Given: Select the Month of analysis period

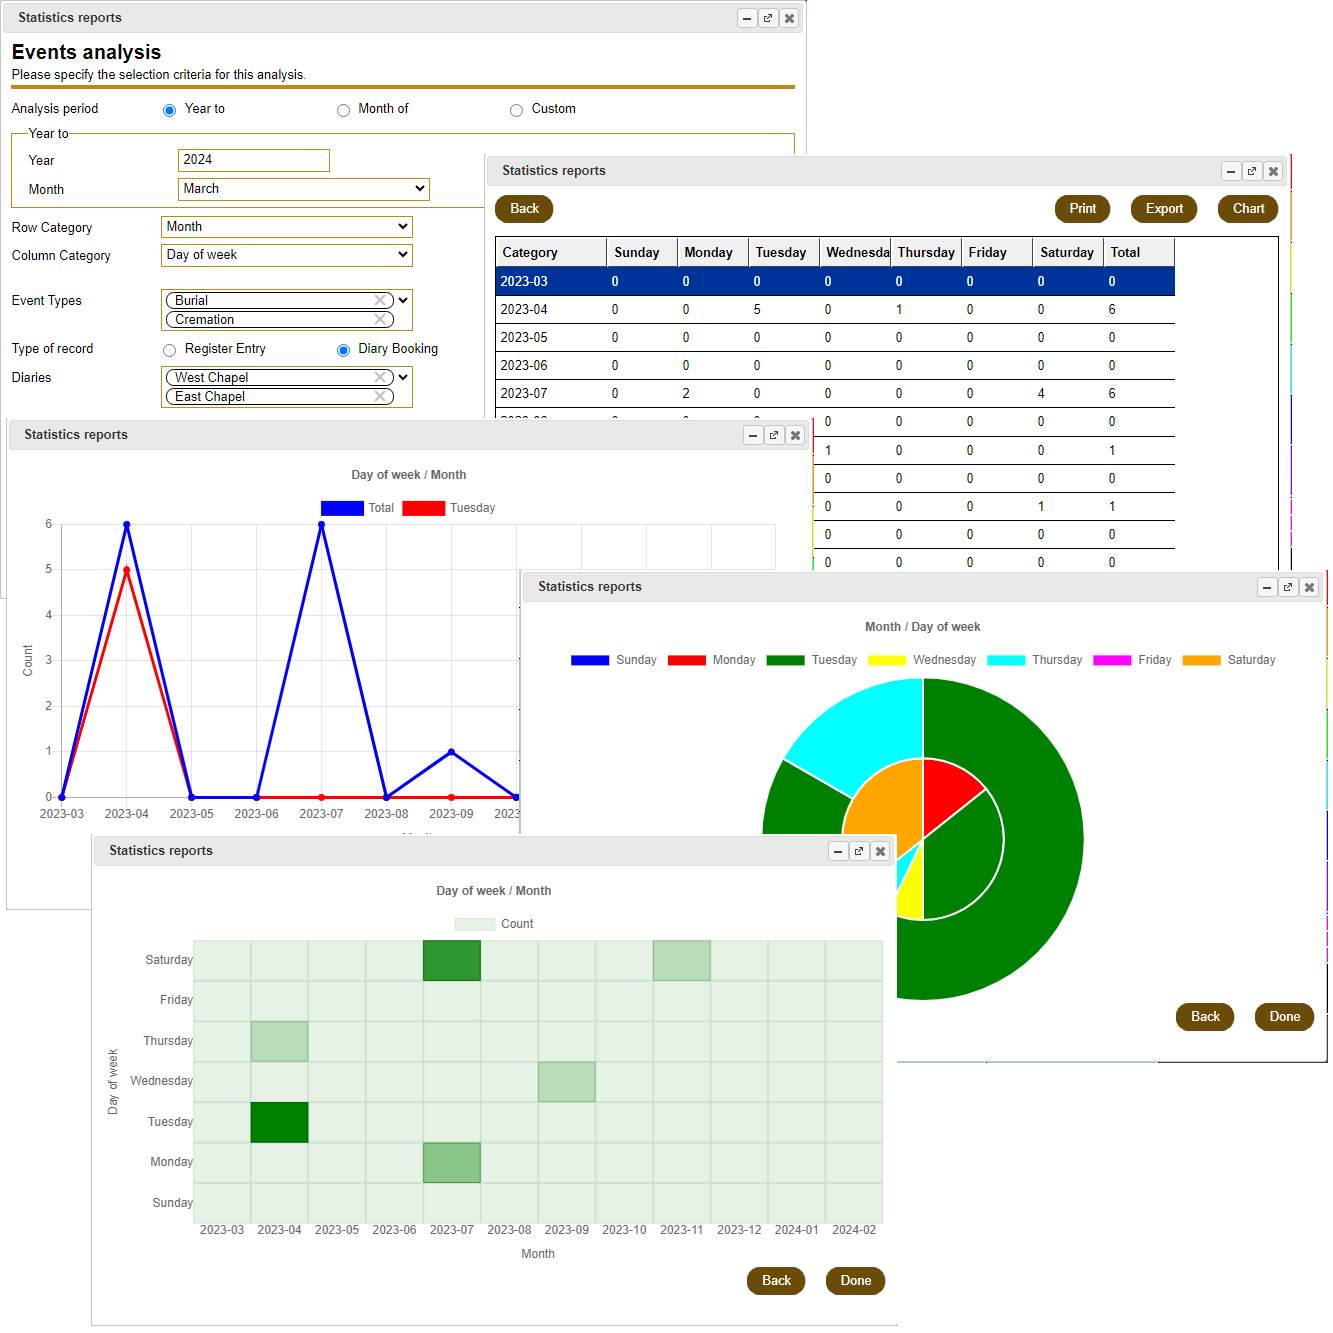Looking at the screenshot, I should click(343, 110).
